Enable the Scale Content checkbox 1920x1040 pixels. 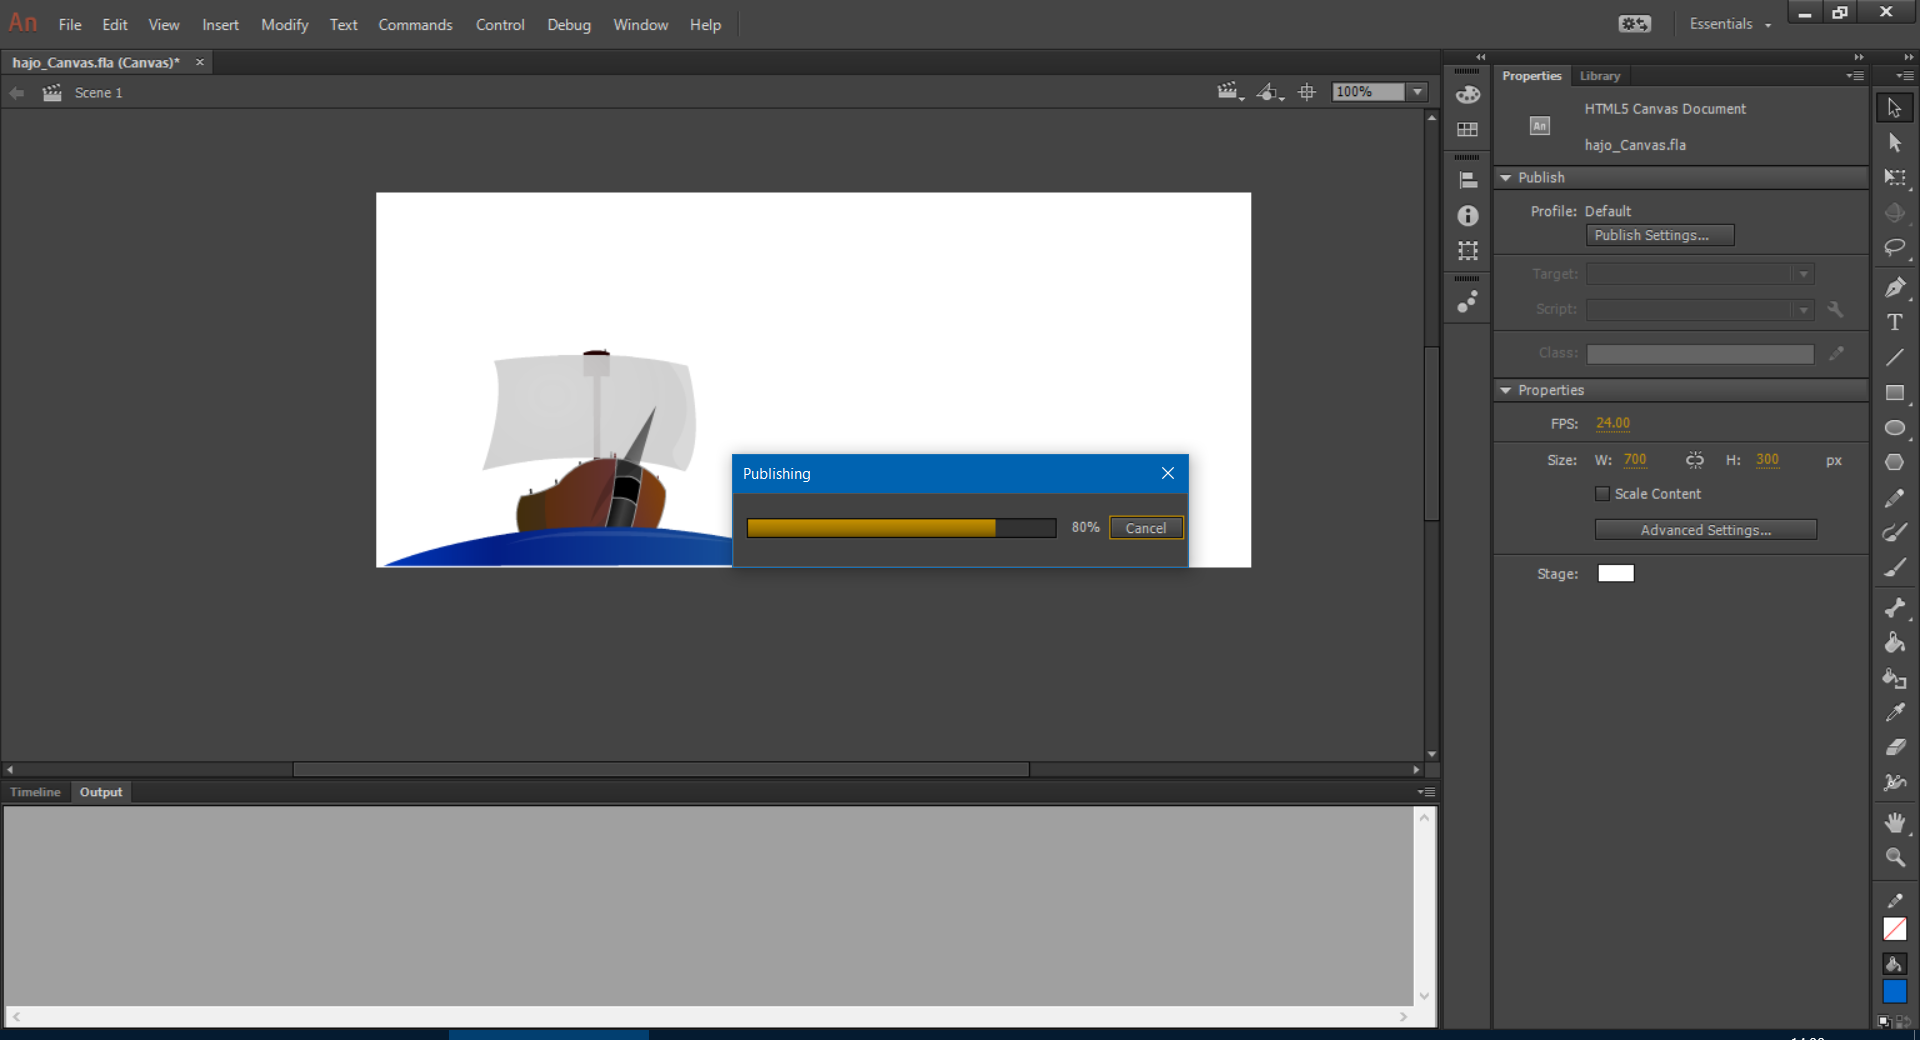tap(1602, 494)
